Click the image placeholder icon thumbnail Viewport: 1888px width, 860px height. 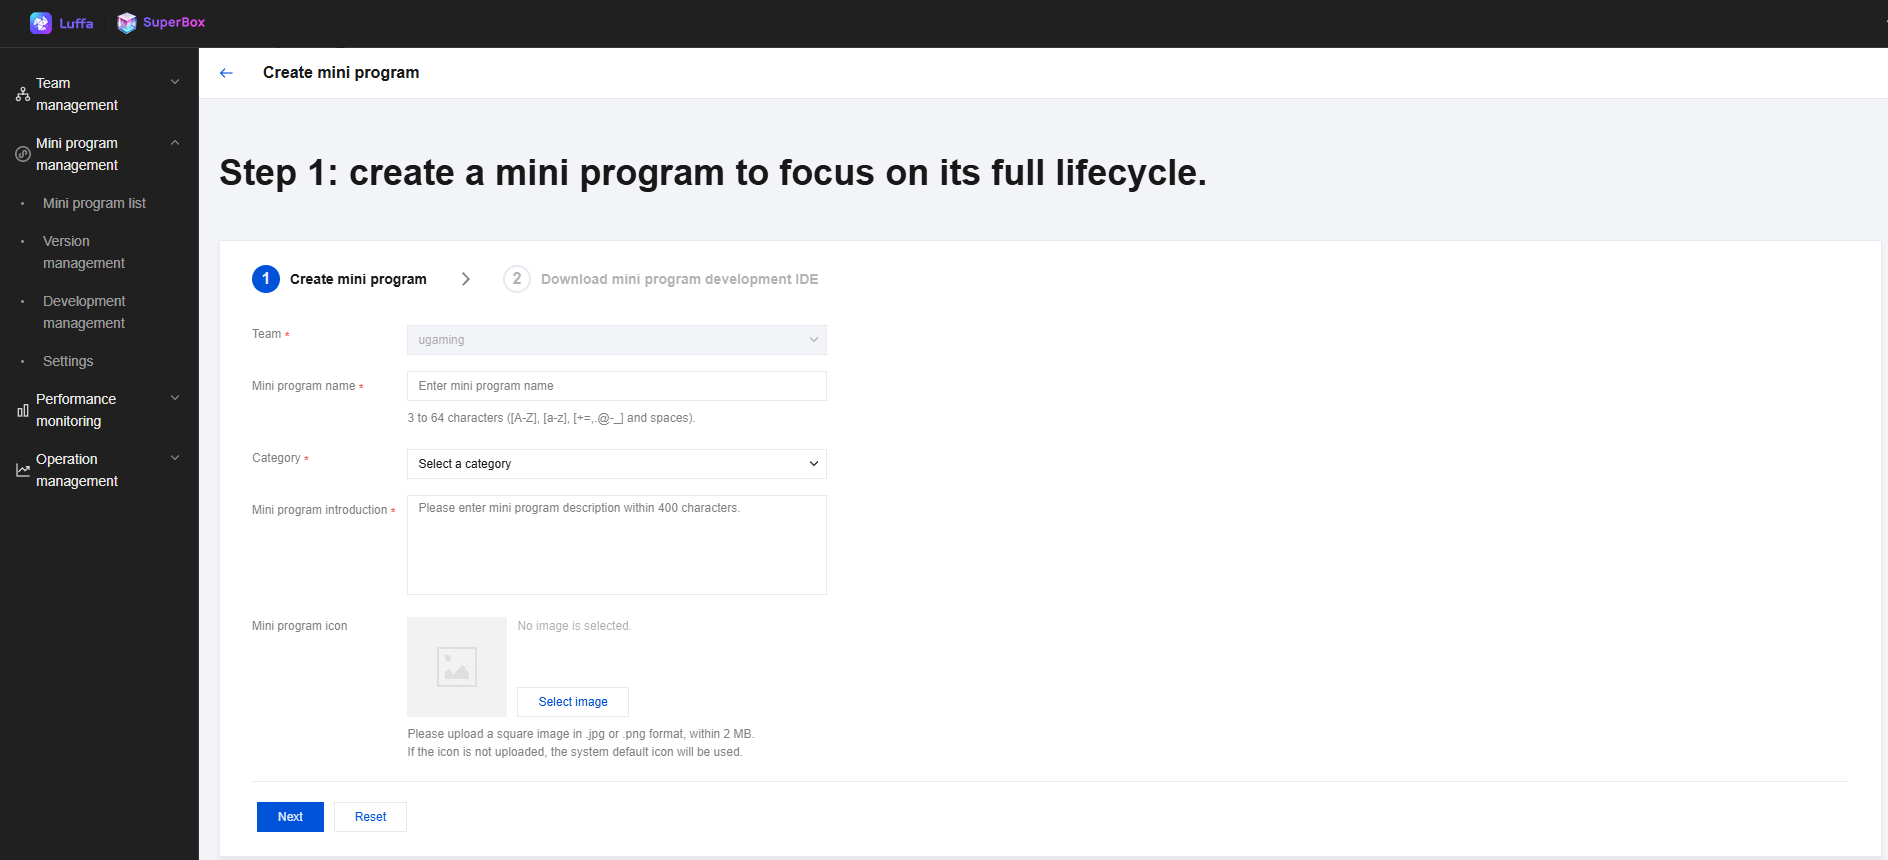pos(457,666)
